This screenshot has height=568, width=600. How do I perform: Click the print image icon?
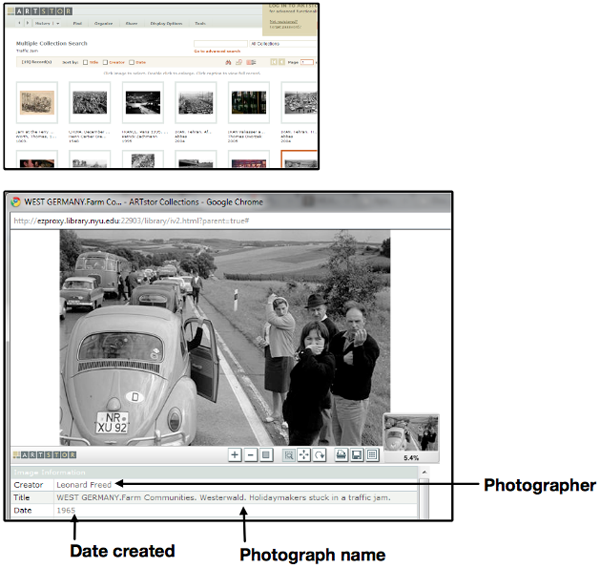[341, 455]
